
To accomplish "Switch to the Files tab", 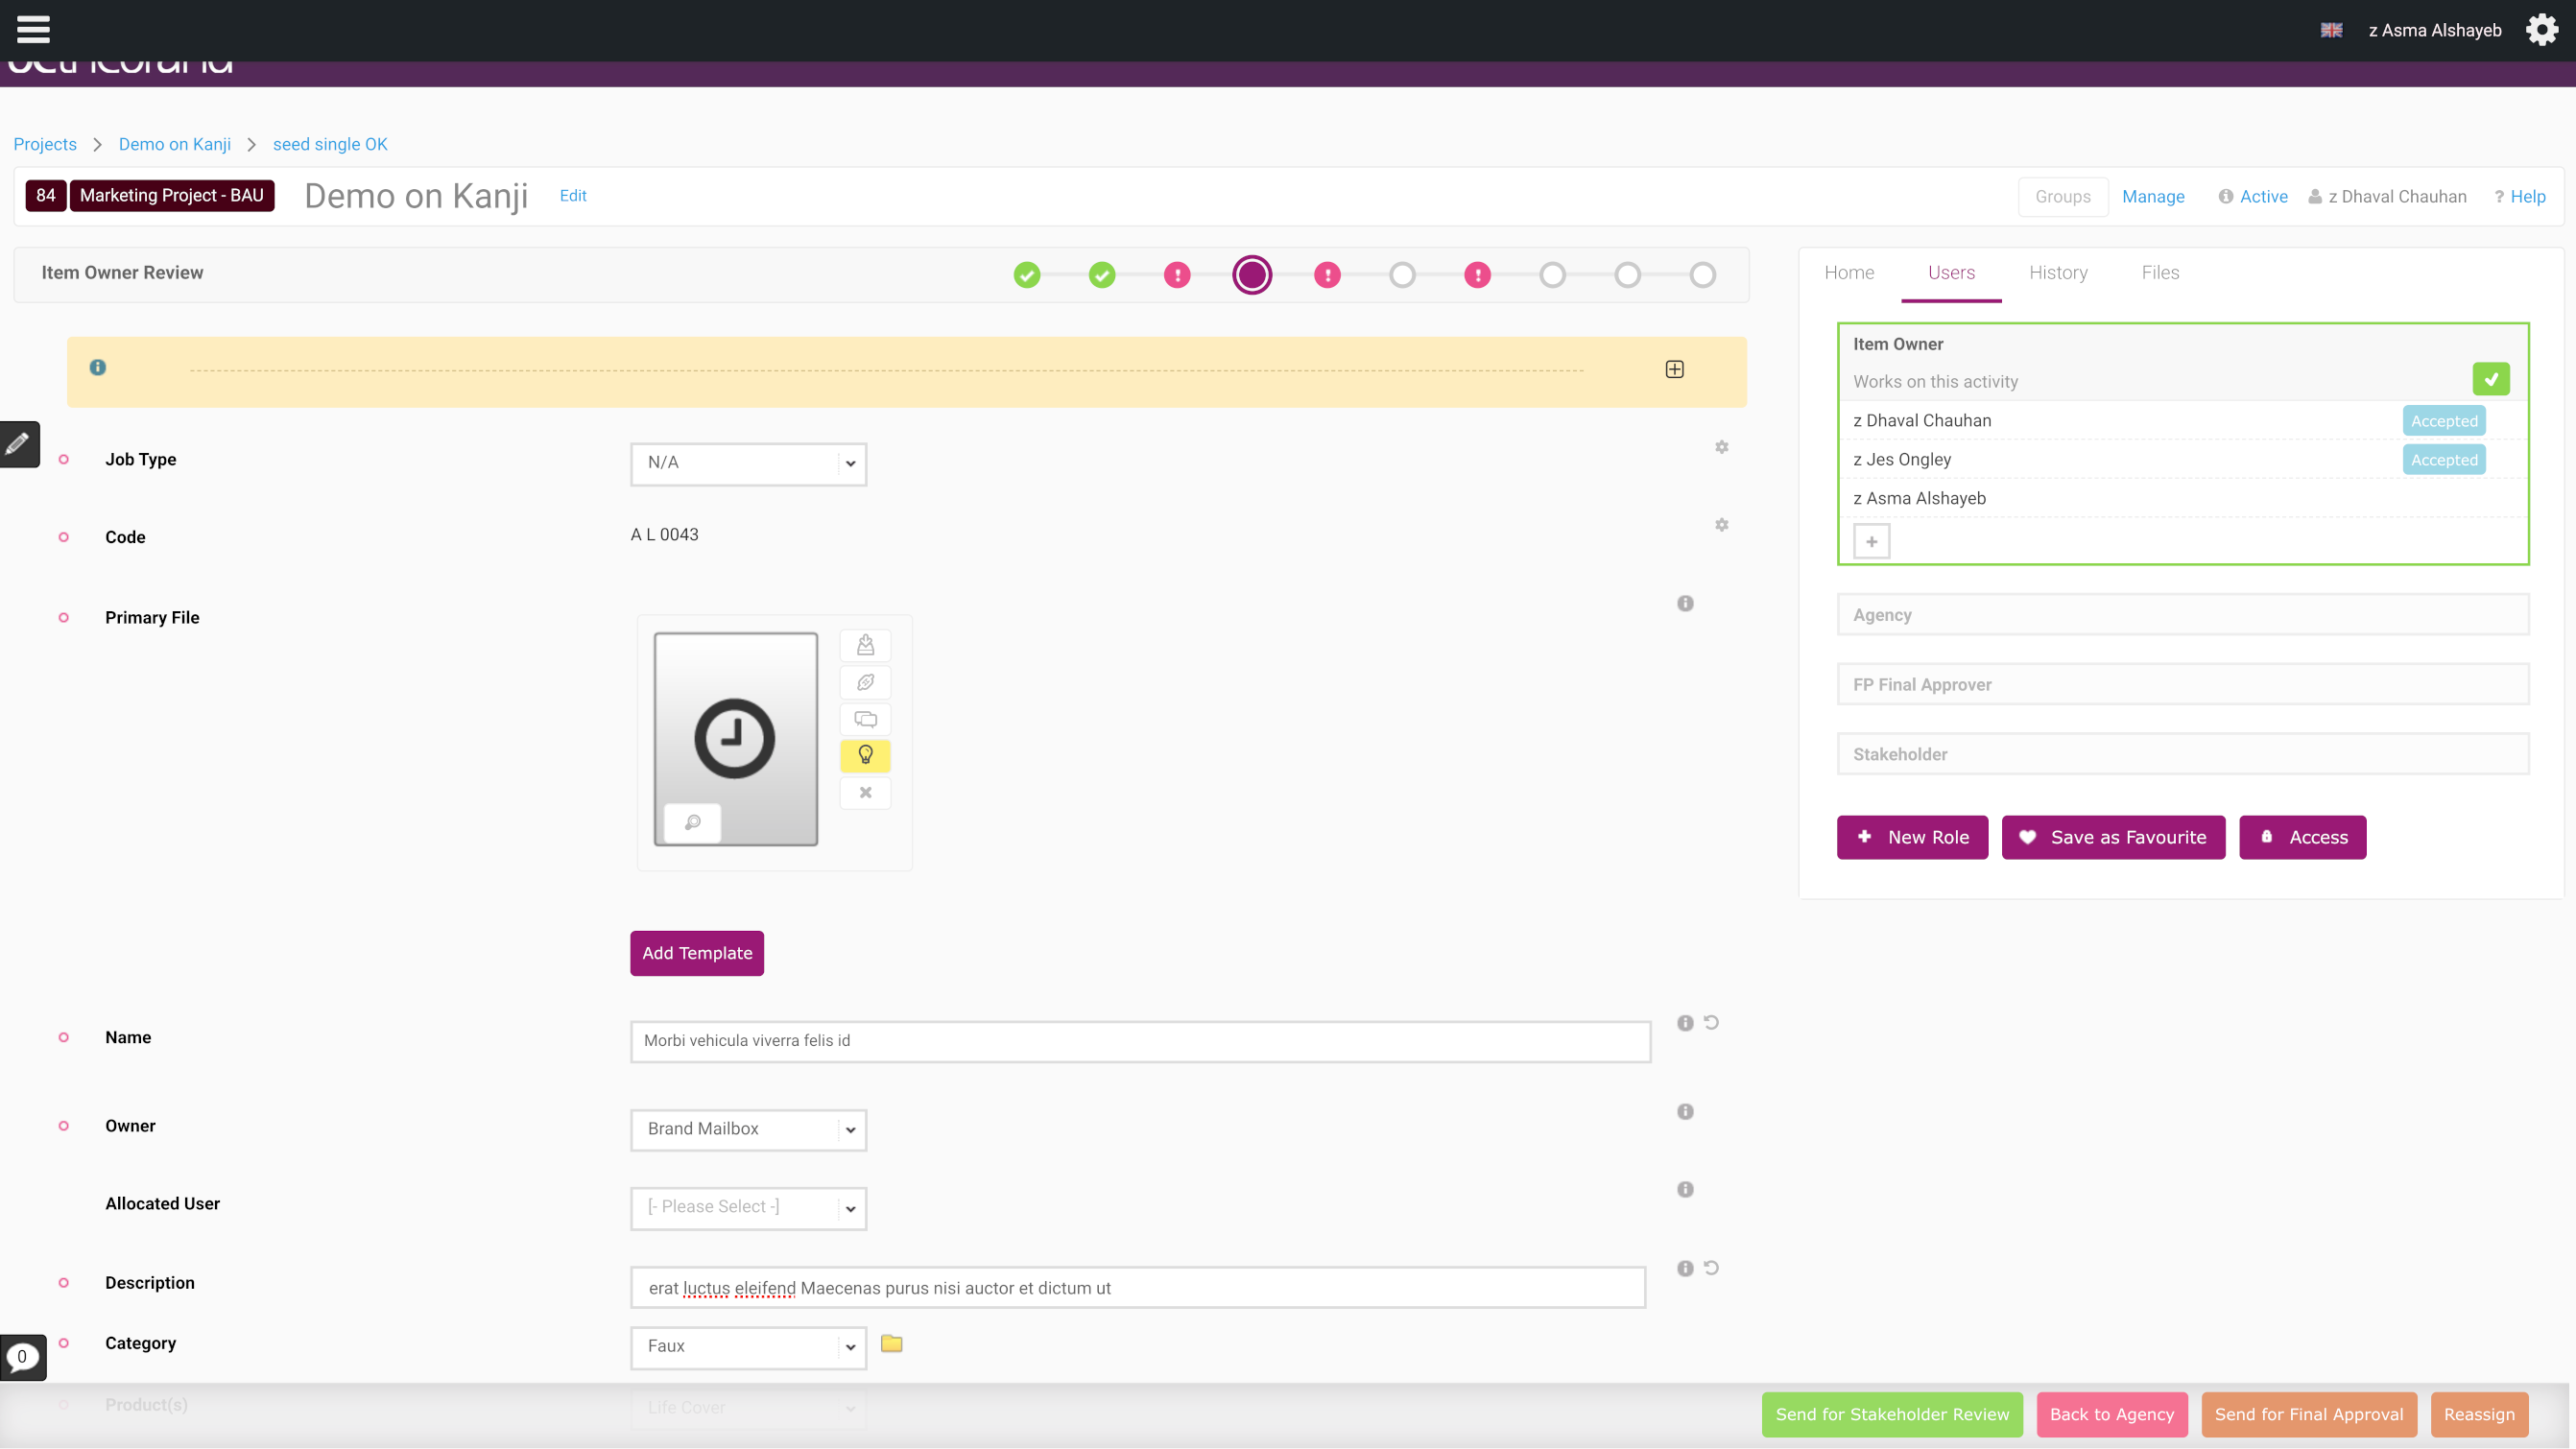I will (x=2160, y=273).
